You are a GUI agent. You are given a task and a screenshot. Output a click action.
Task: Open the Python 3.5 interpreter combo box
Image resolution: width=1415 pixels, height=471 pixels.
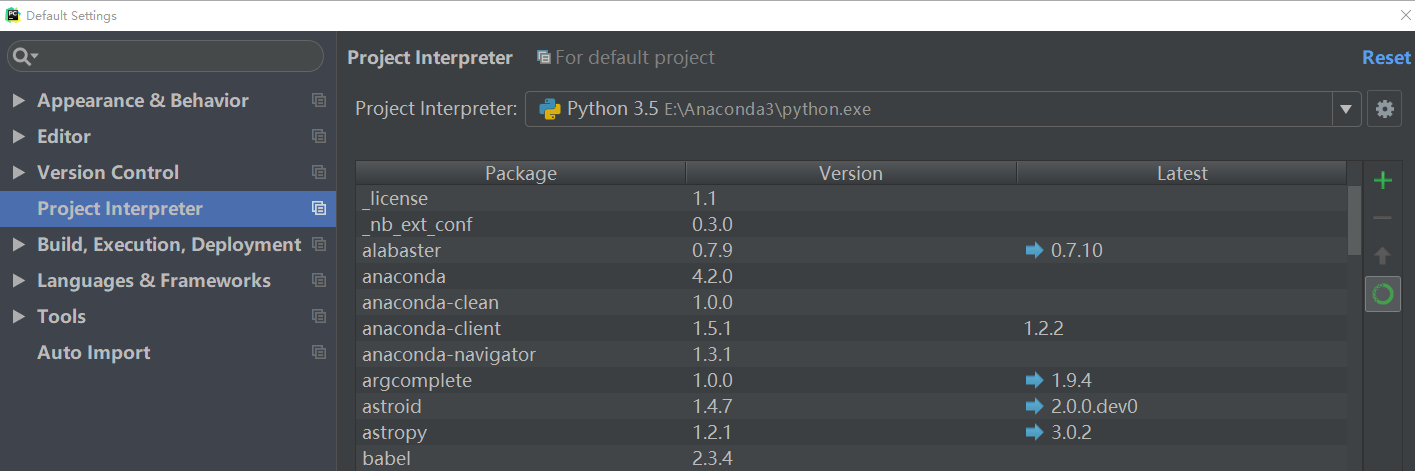click(x=943, y=109)
